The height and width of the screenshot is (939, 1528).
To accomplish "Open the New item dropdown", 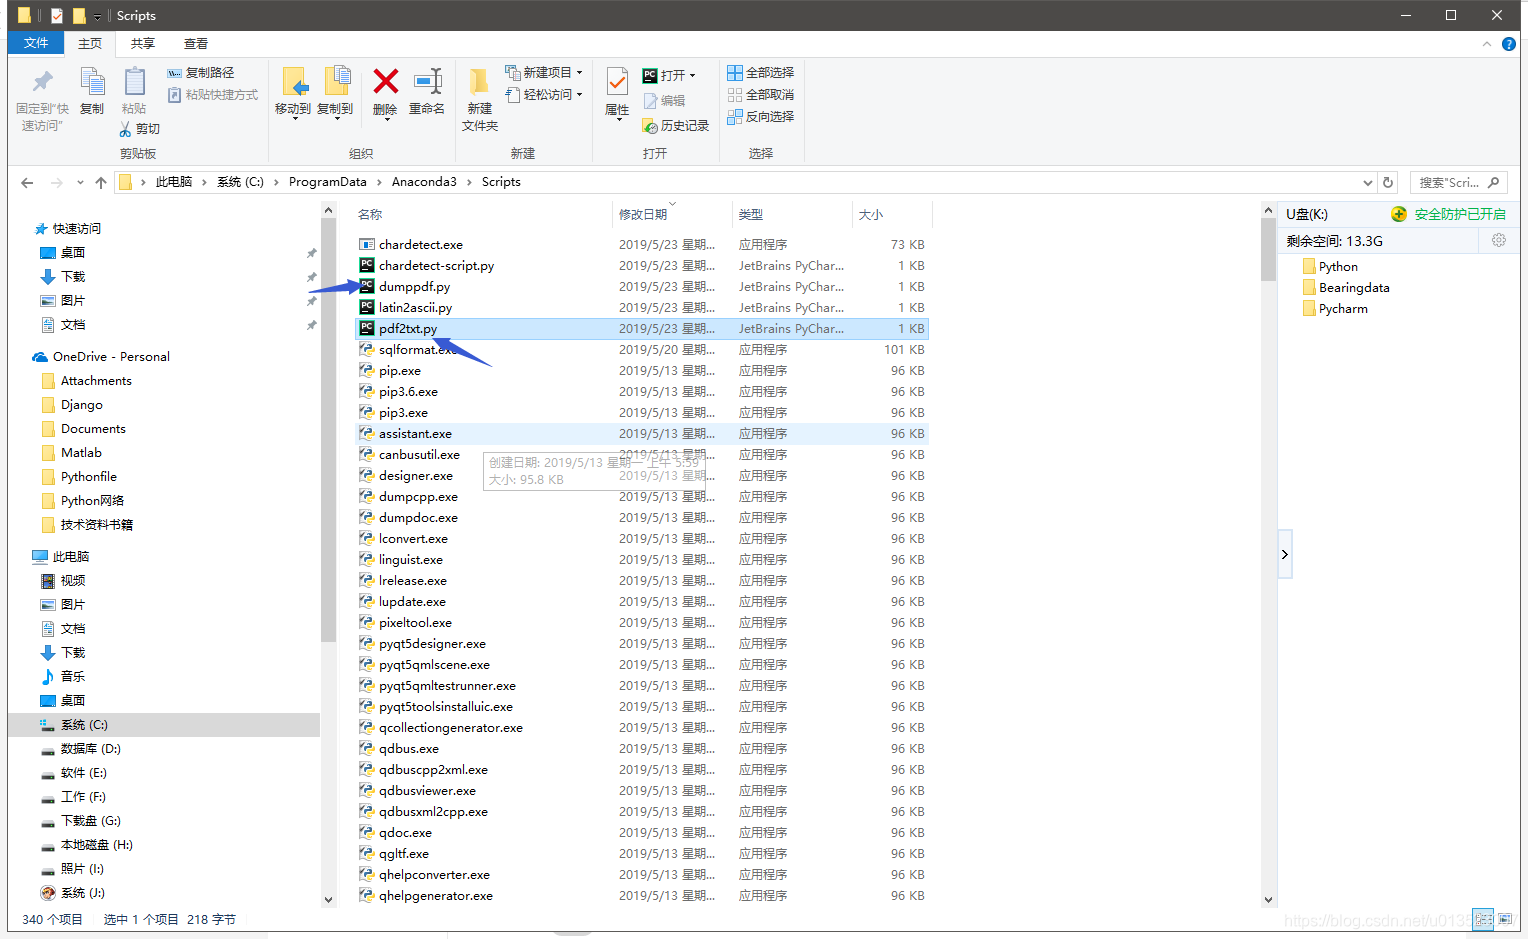I will tap(579, 73).
